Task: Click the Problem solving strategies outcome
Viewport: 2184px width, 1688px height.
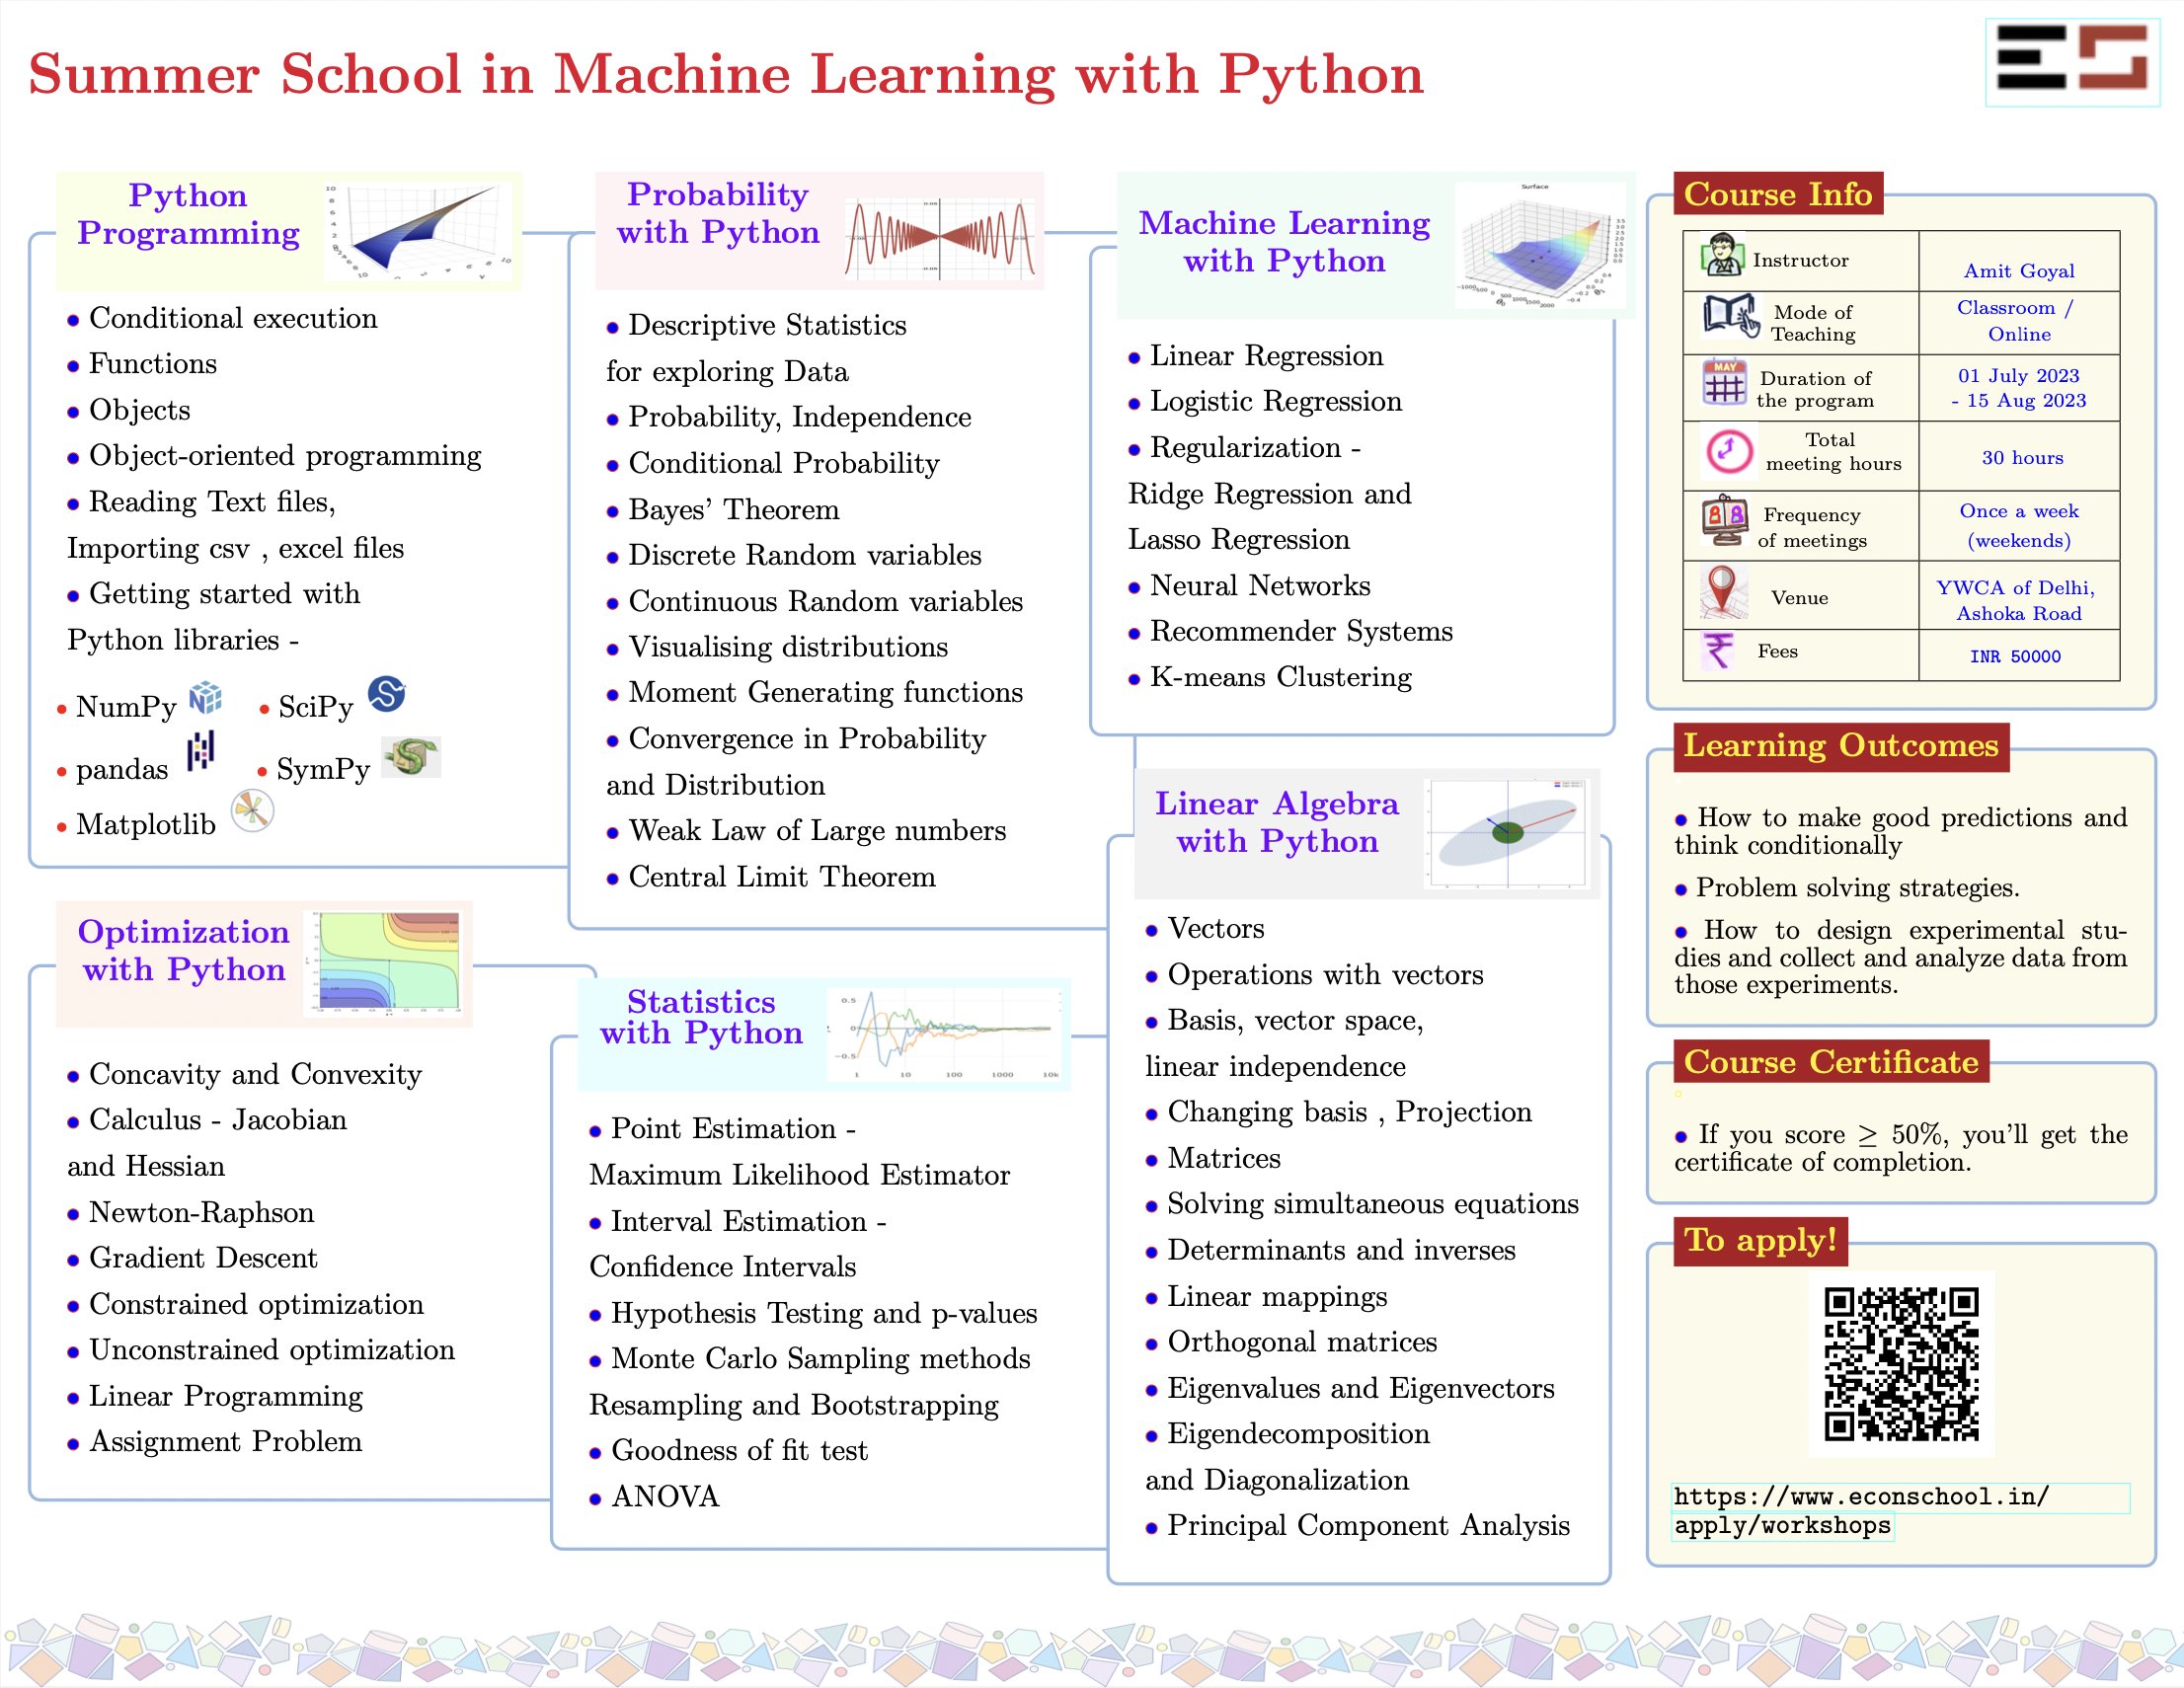Action: (1847, 888)
